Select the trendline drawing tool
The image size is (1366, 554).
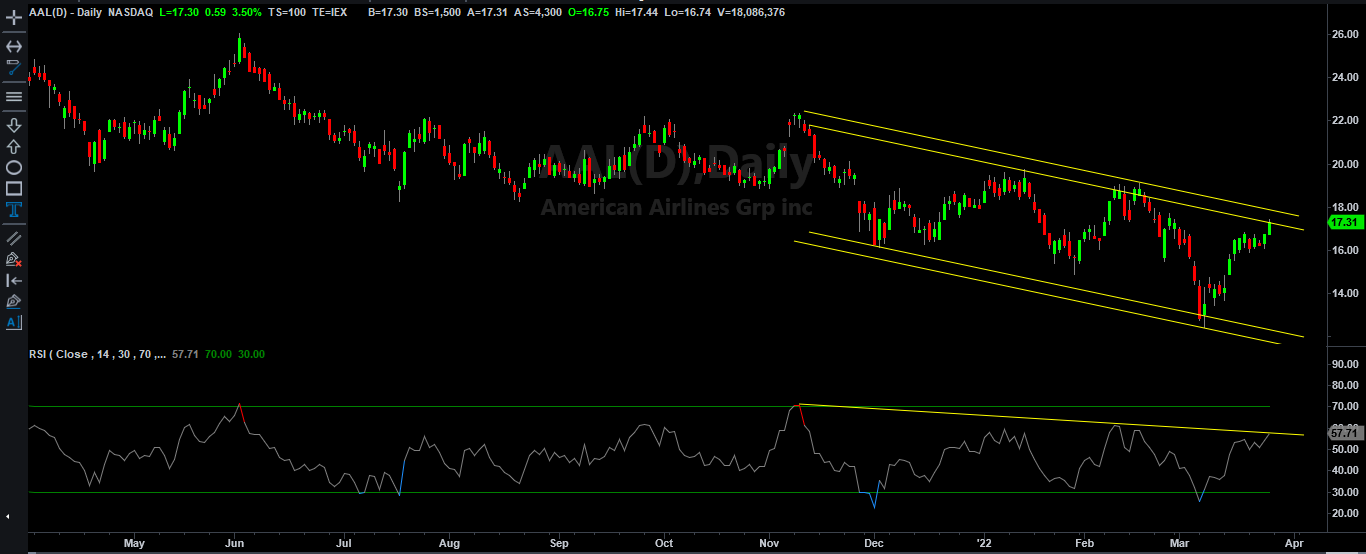tap(14, 68)
